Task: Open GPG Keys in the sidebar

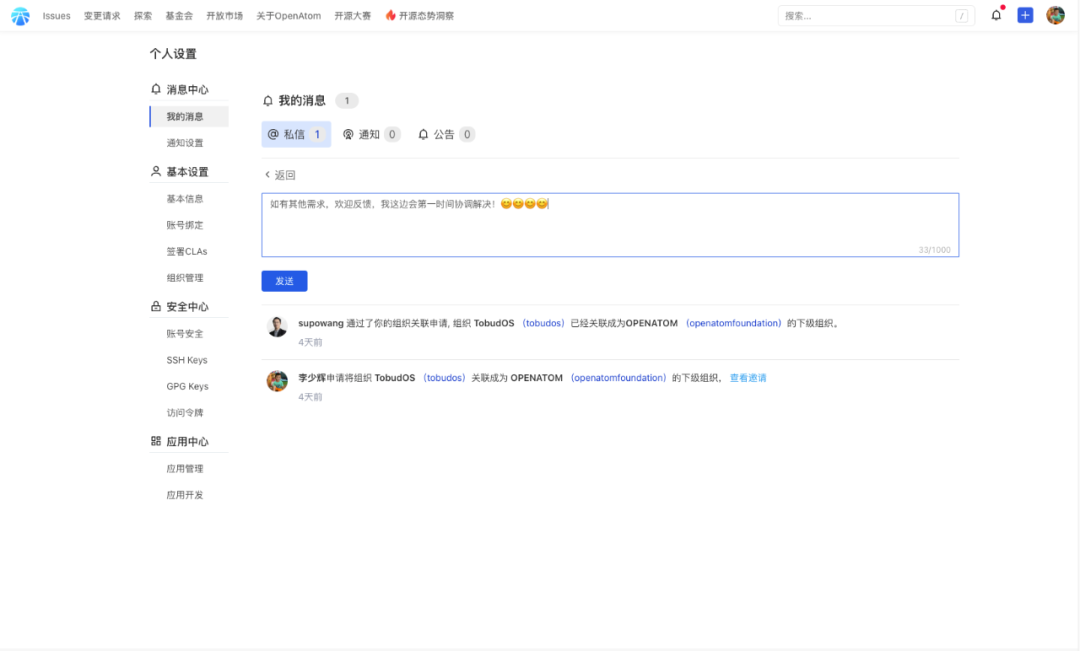Action: point(187,386)
